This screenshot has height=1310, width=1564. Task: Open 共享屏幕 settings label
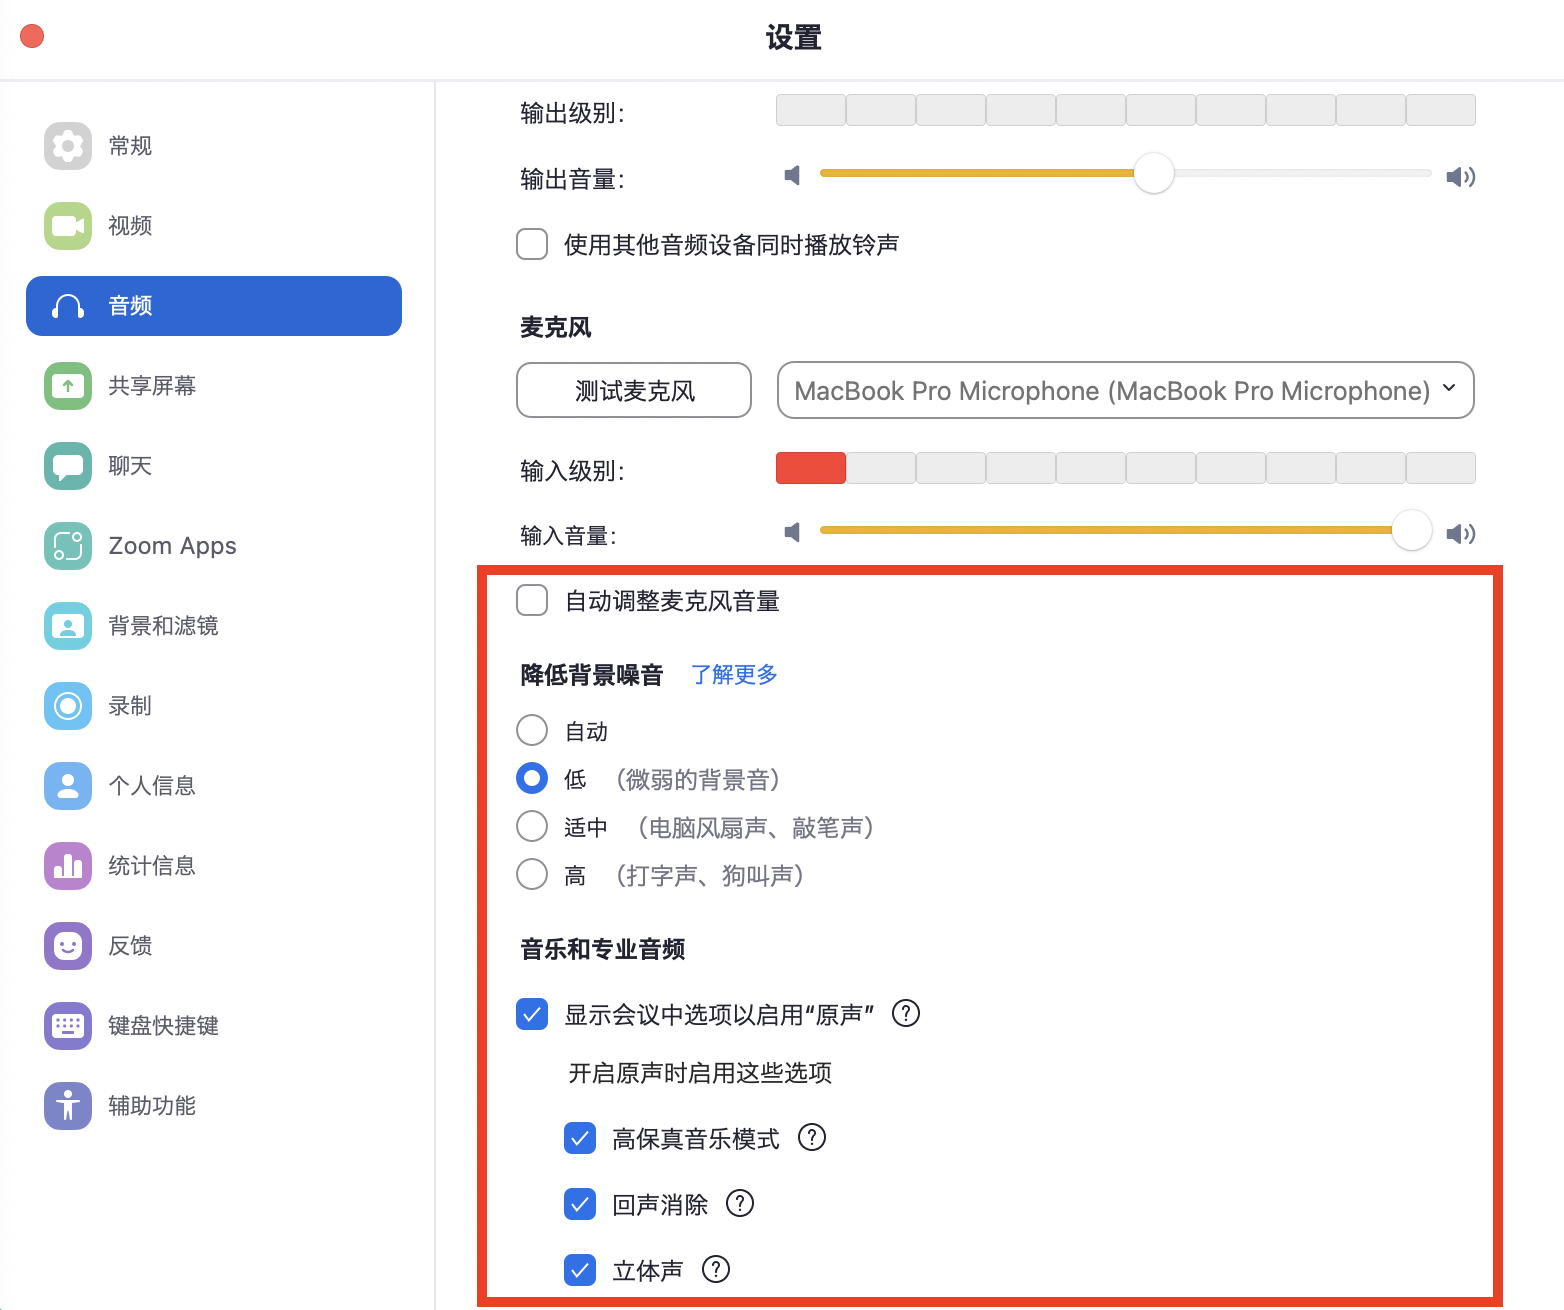[x=152, y=386]
